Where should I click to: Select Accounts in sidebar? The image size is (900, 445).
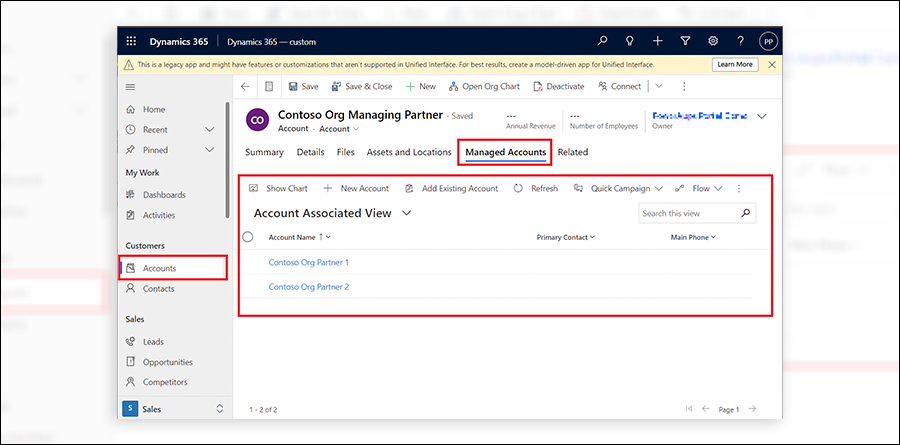click(x=173, y=269)
